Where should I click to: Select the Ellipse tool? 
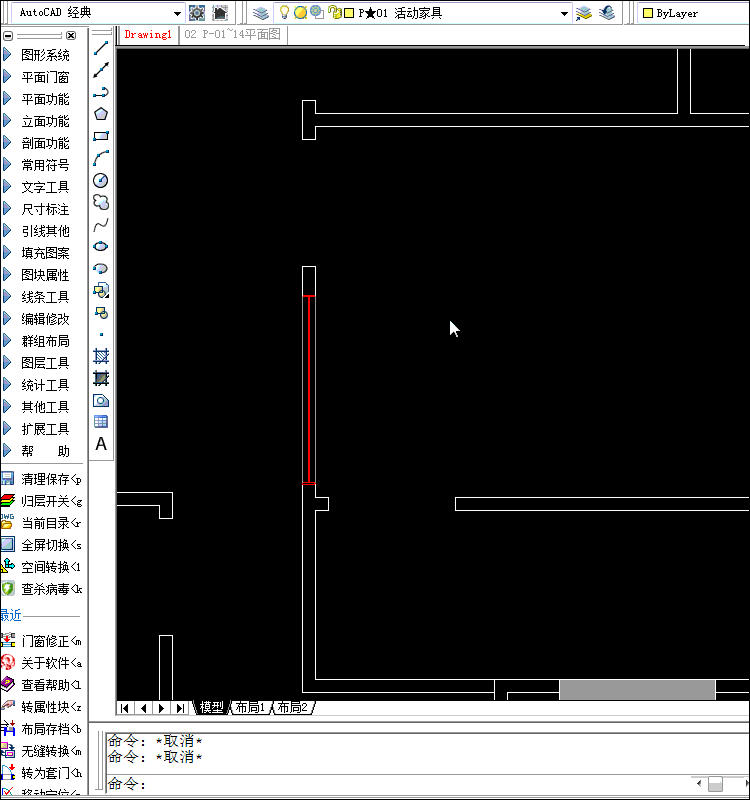coord(101,246)
